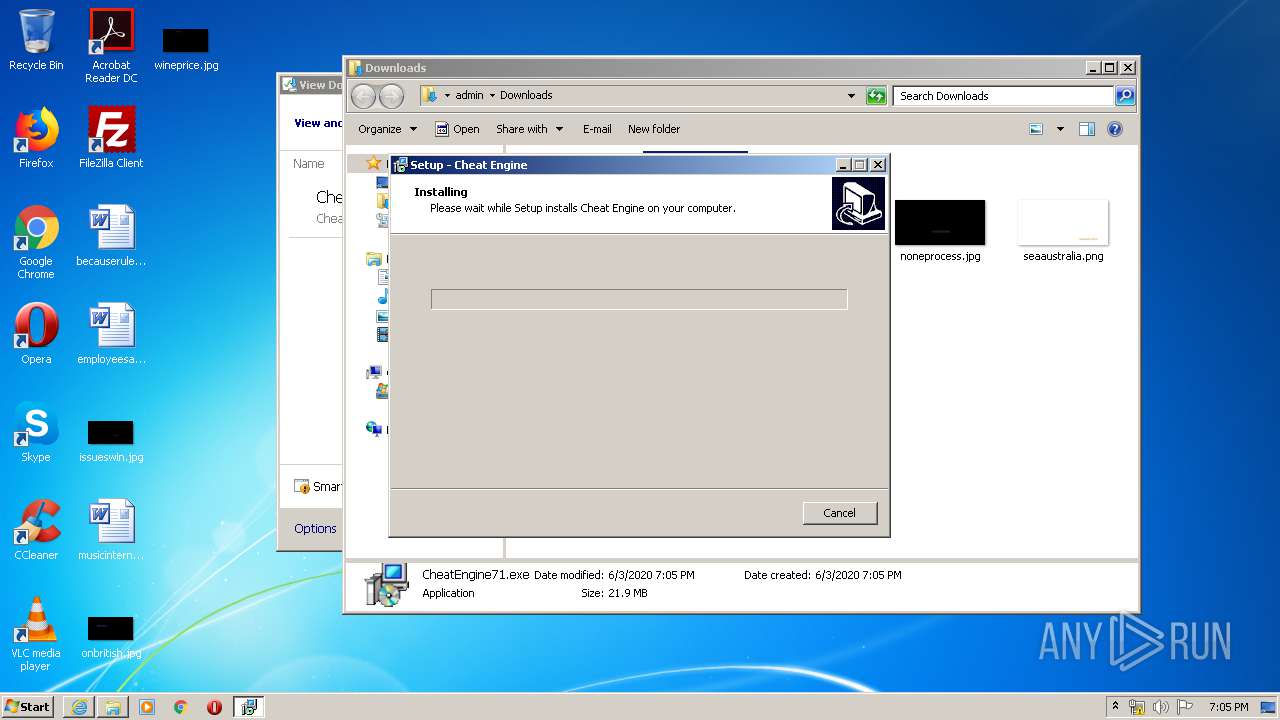Image resolution: width=1280 pixels, height=720 pixels.
Task: Open Windows Explorer from the taskbar
Action: 113,707
